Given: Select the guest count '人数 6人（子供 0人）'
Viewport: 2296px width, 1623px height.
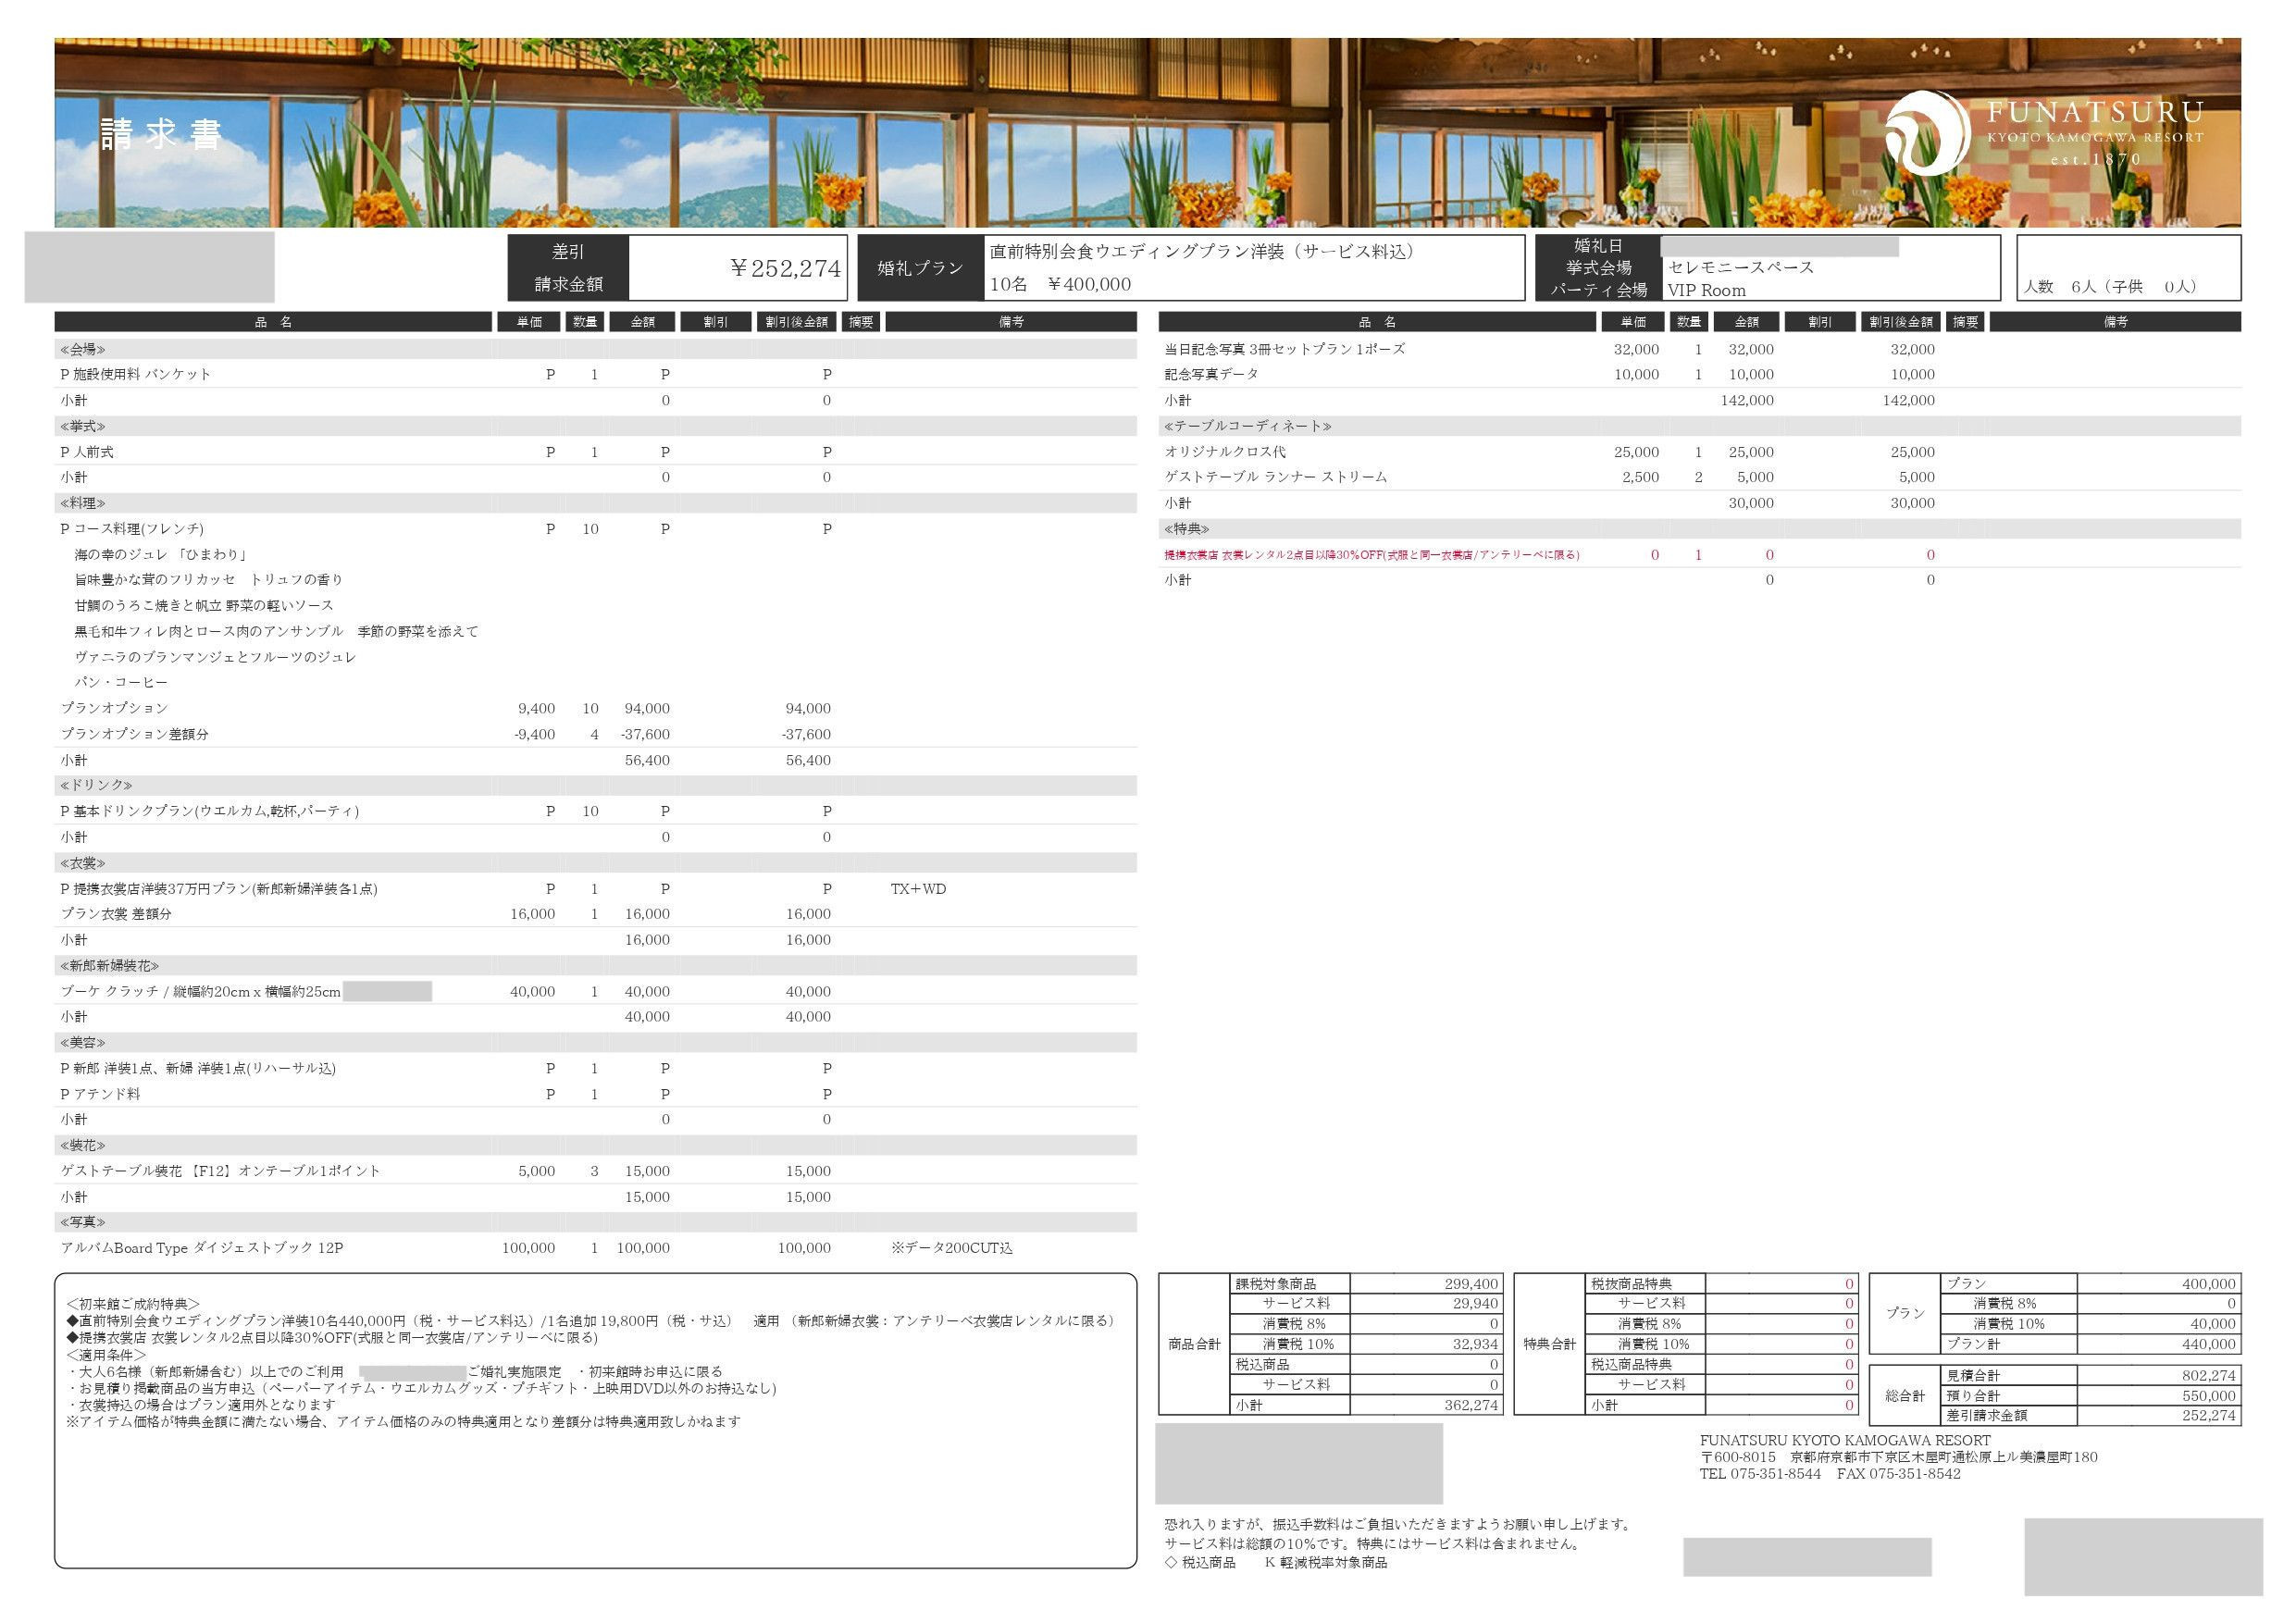Looking at the screenshot, I should [2110, 287].
